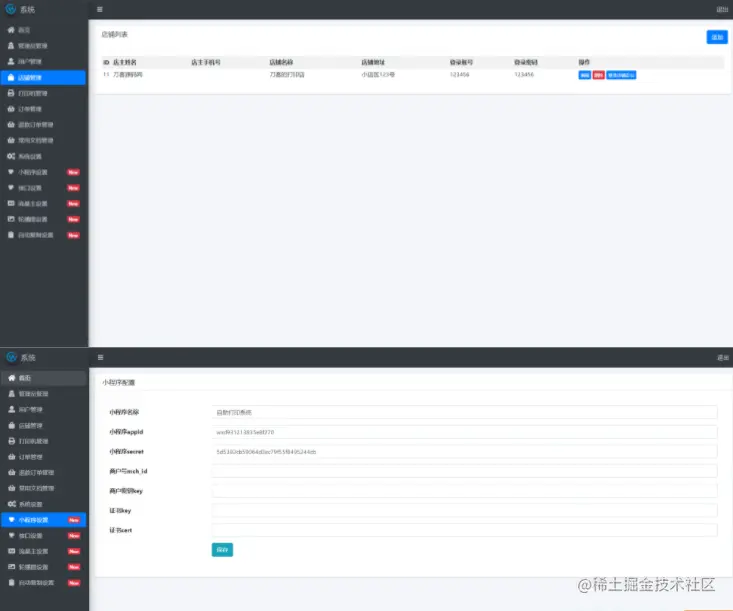Click 商户密钥key input field

464,491
